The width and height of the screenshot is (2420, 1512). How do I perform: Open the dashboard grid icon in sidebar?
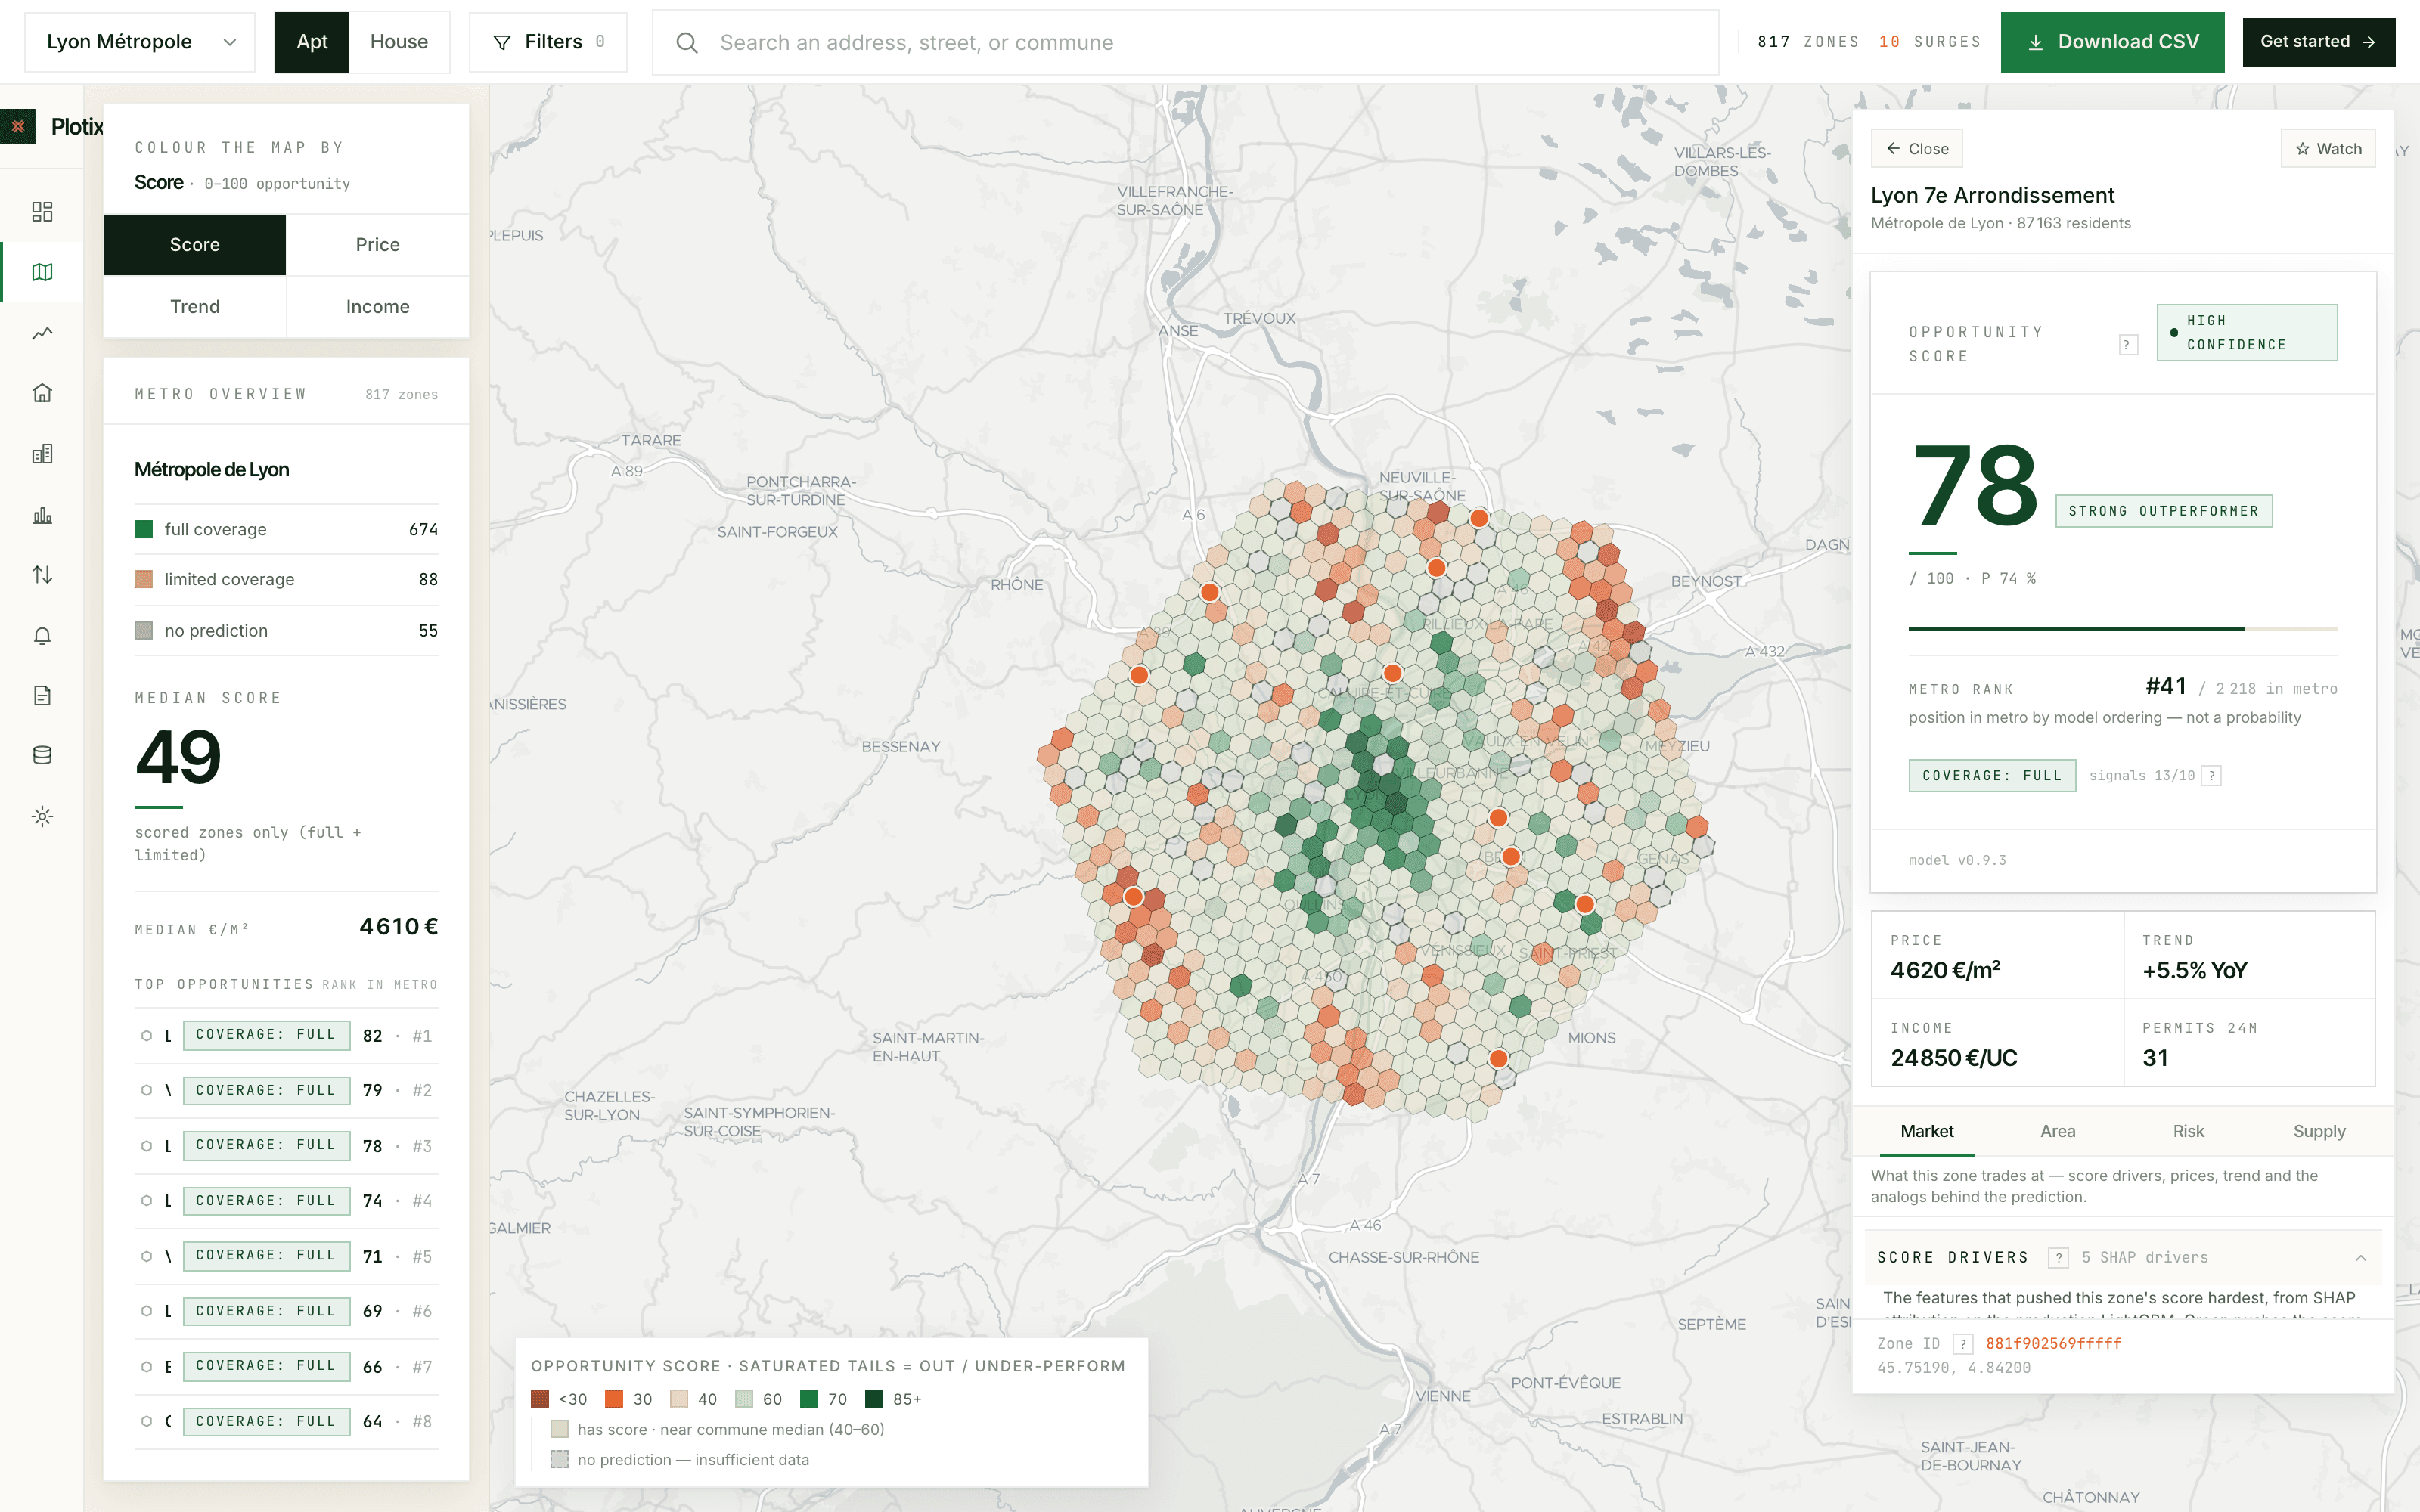pyautogui.click(x=42, y=211)
